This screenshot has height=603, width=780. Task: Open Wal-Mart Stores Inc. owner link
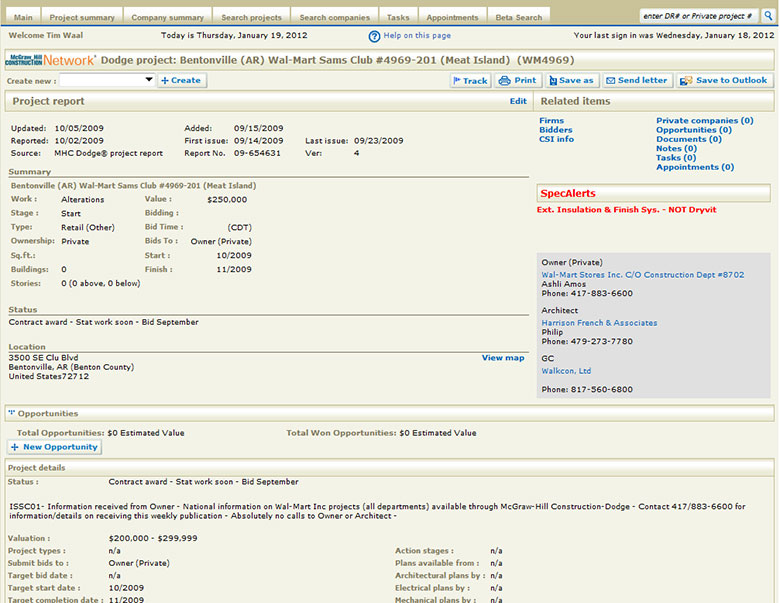coord(643,275)
